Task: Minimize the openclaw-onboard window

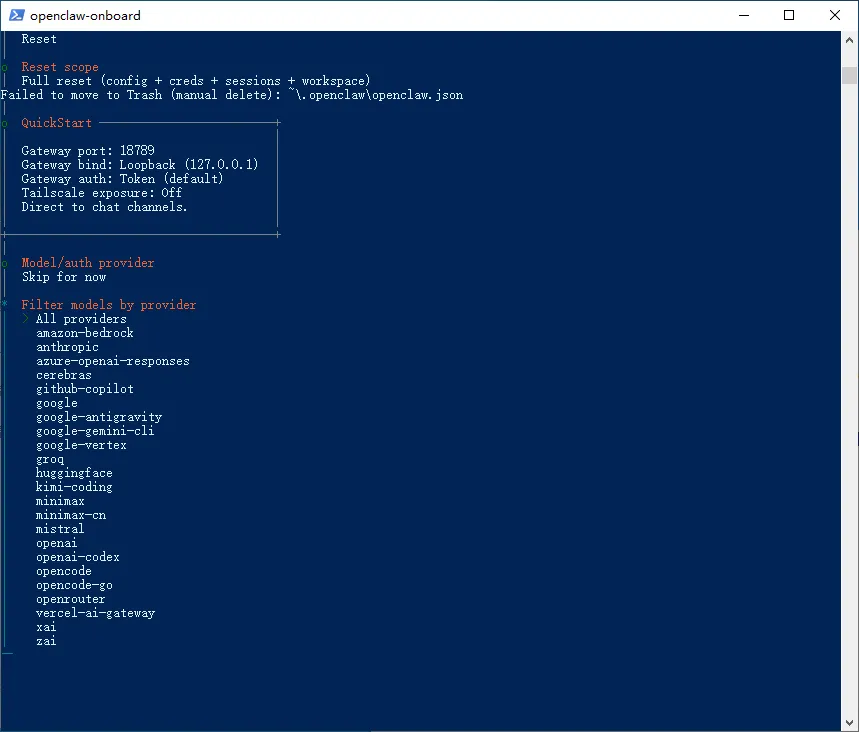Action: (x=744, y=15)
